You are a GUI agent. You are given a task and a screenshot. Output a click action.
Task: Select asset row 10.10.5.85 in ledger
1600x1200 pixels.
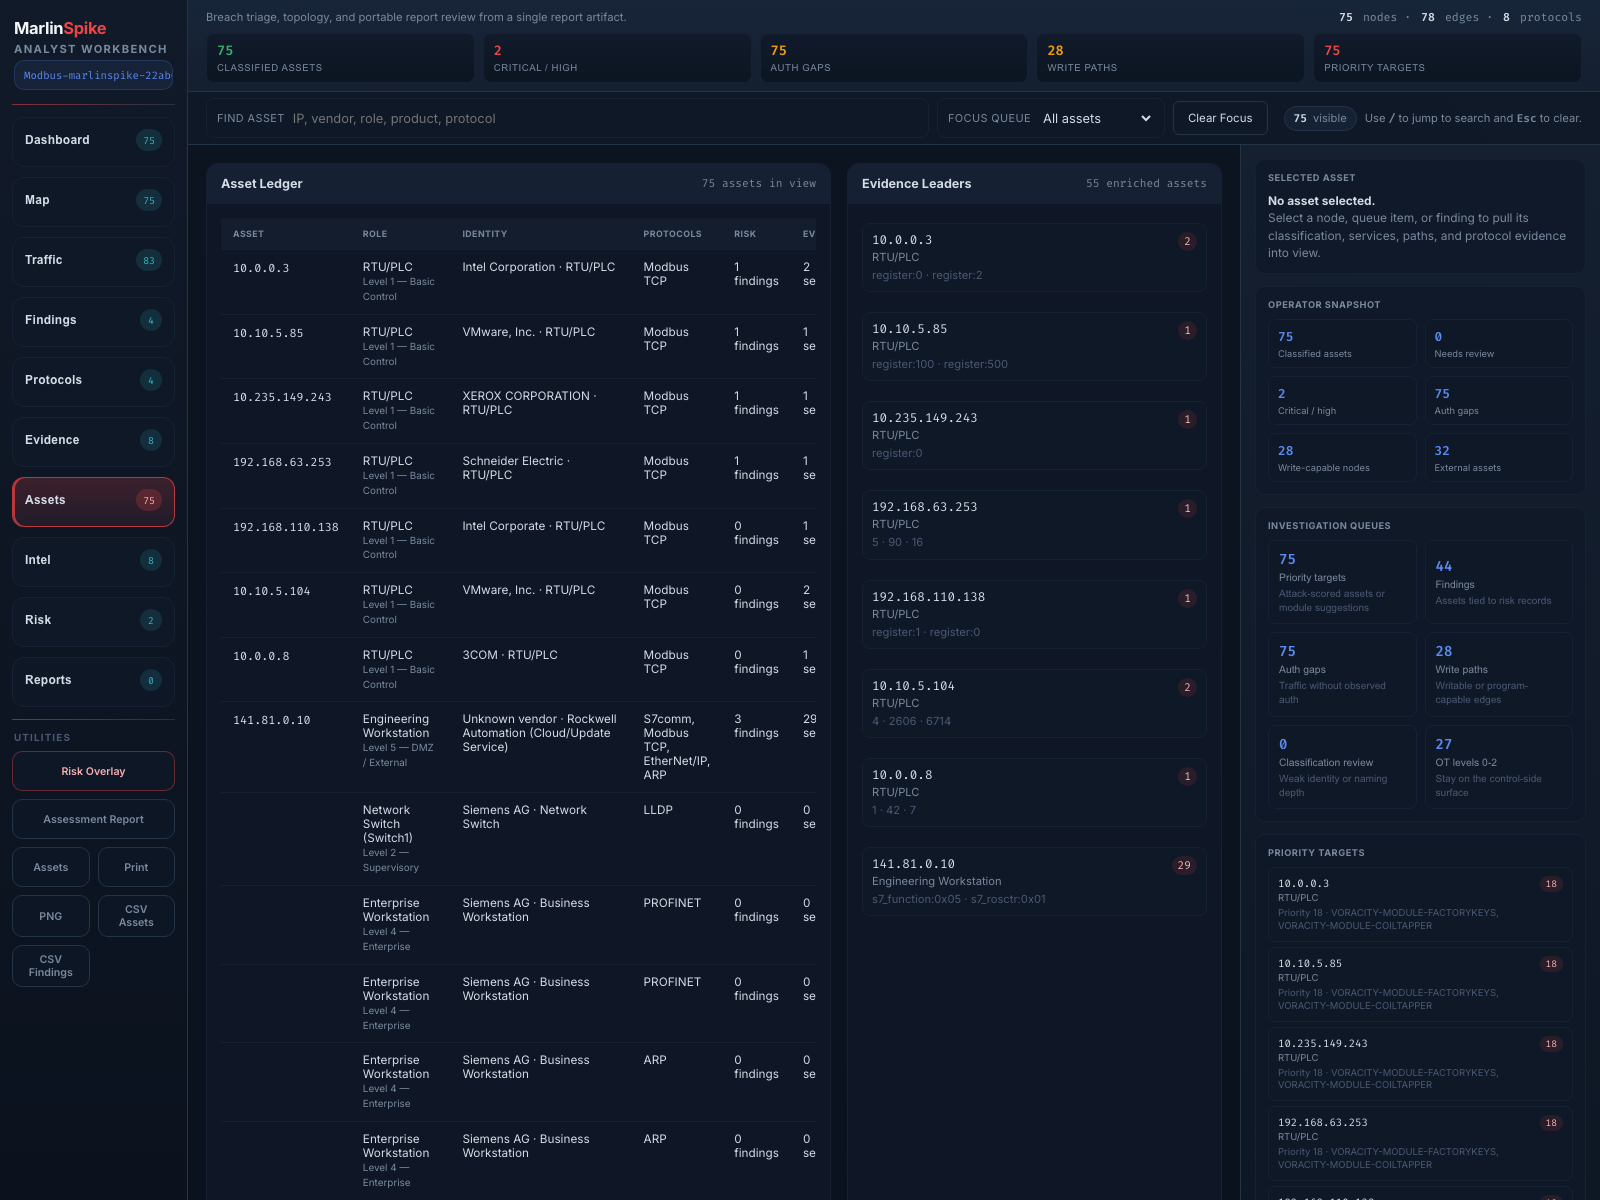point(518,347)
